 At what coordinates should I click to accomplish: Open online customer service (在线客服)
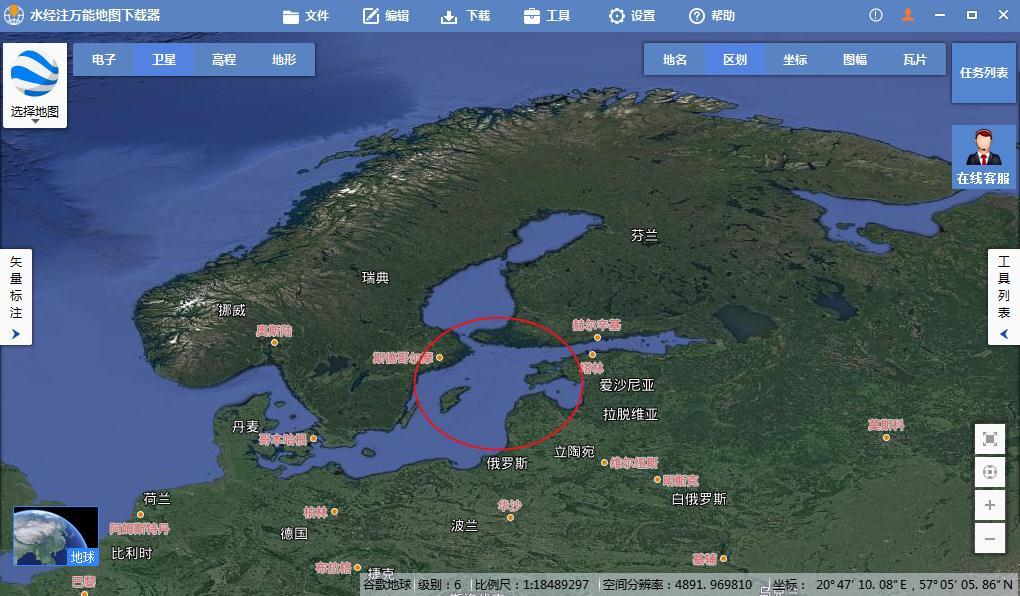pyautogui.click(x=984, y=158)
